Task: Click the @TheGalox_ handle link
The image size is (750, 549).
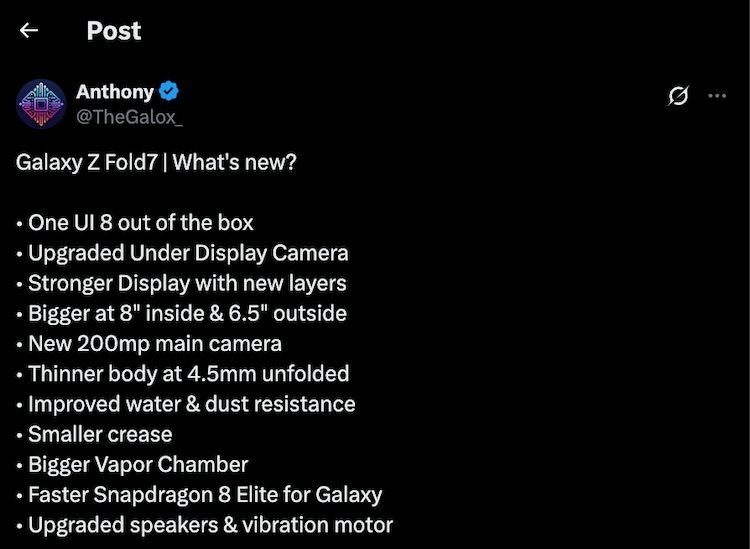Action: point(129,116)
